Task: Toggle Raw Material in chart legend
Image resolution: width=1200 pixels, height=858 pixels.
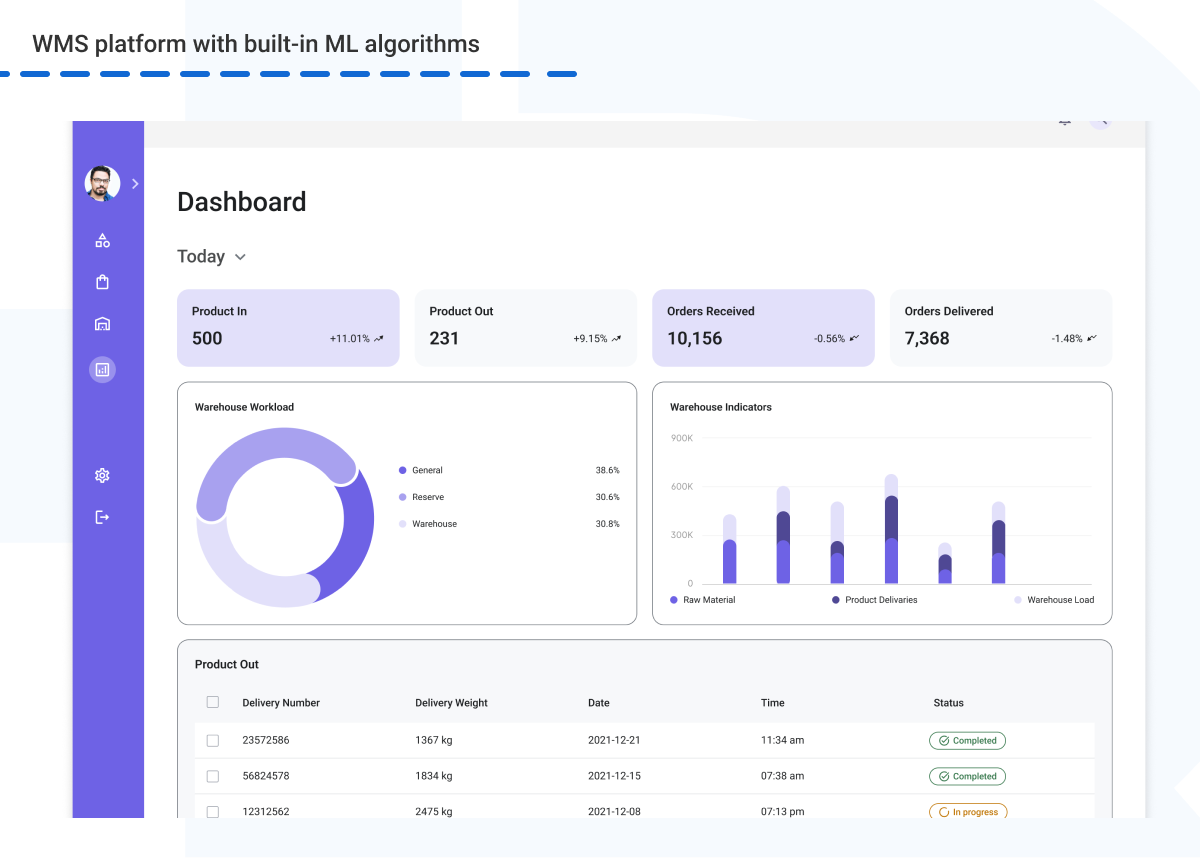Action: click(702, 600)
